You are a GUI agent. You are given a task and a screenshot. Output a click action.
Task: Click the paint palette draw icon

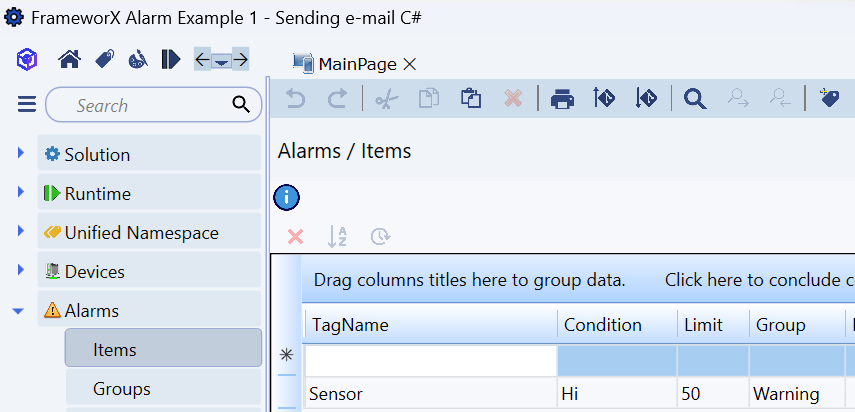pyautogui.click(x=138, y=60)
